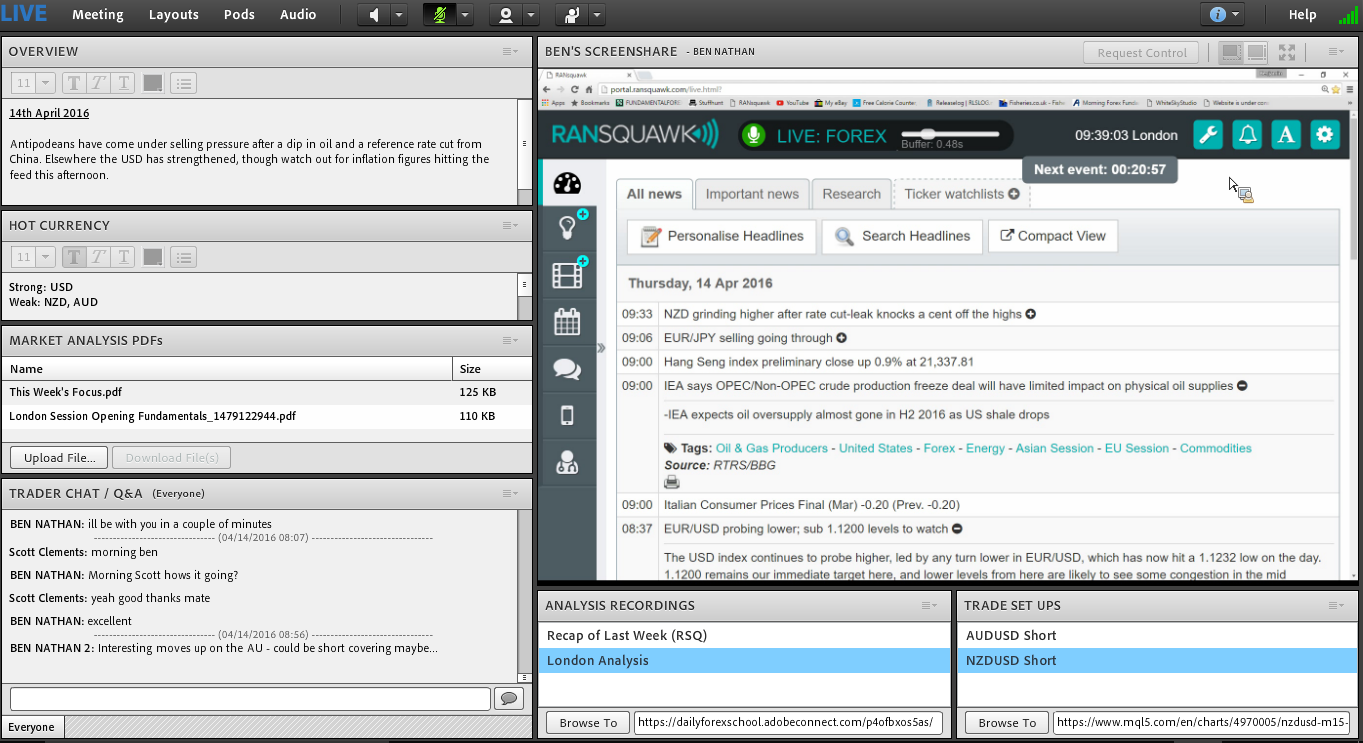Toggle bold in Hot Currency pod
Screen dimensions: 1363x743
(75, 257)
